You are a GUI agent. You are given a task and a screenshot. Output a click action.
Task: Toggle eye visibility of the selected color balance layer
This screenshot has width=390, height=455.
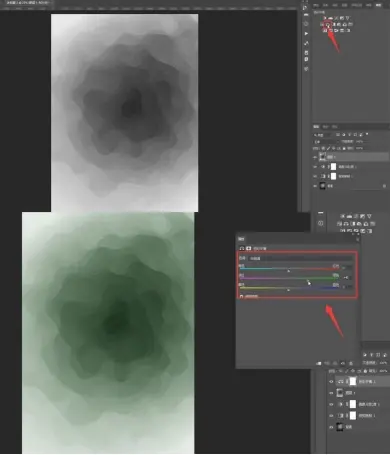tap(331, 381)
